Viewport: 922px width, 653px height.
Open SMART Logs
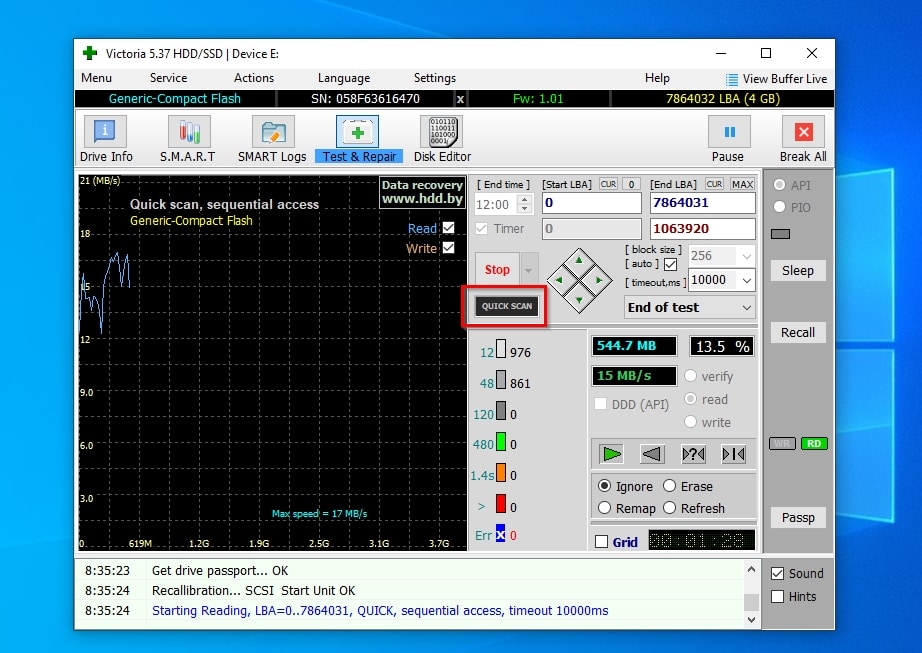[272, 139]
